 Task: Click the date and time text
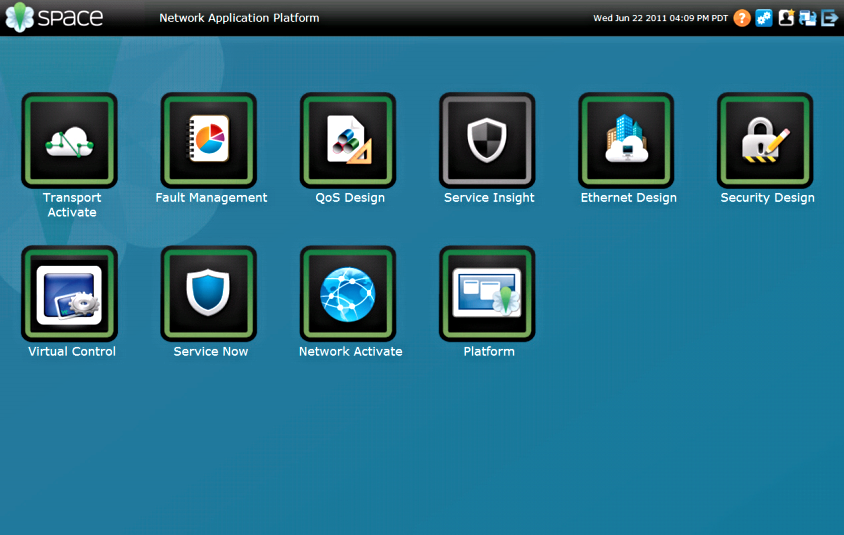pos(660,18)
